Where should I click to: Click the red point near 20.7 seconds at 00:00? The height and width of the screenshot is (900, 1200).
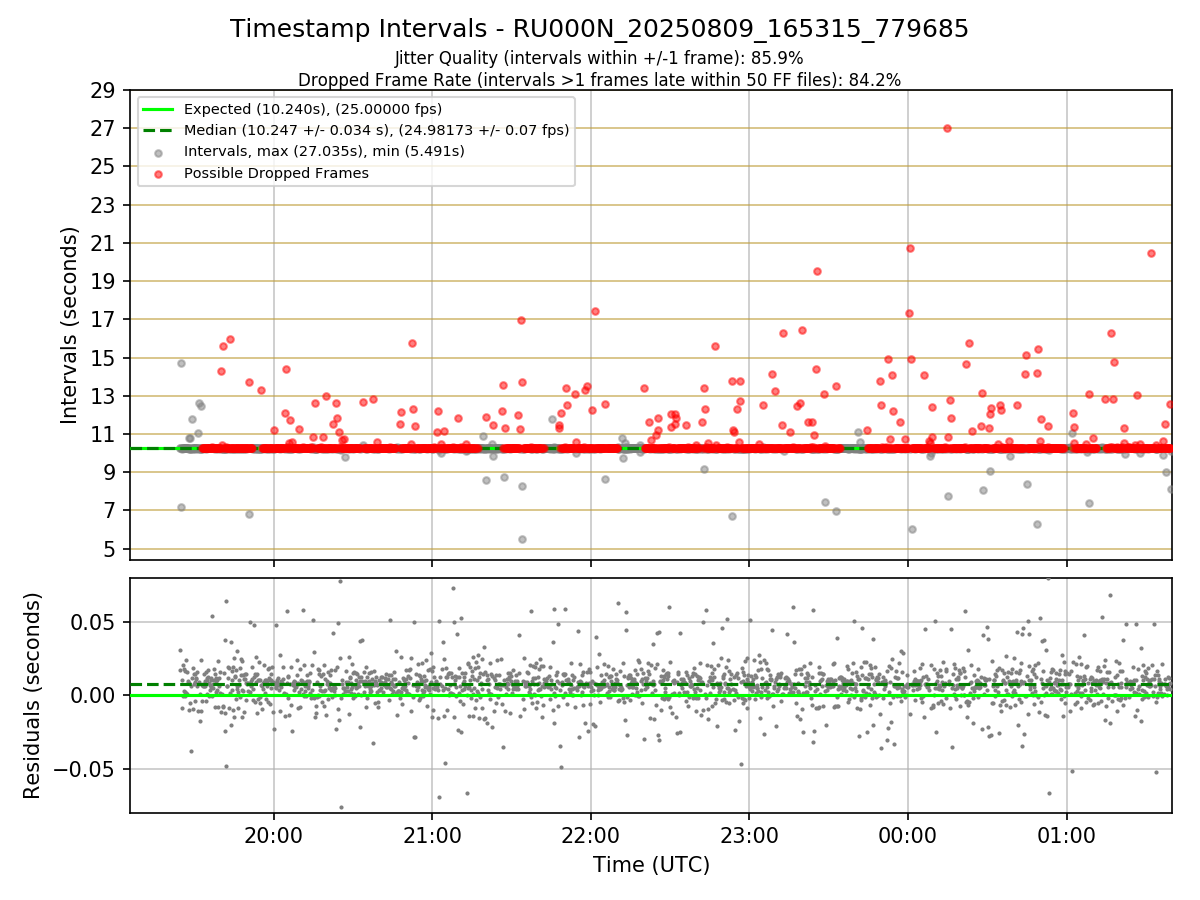910,248
